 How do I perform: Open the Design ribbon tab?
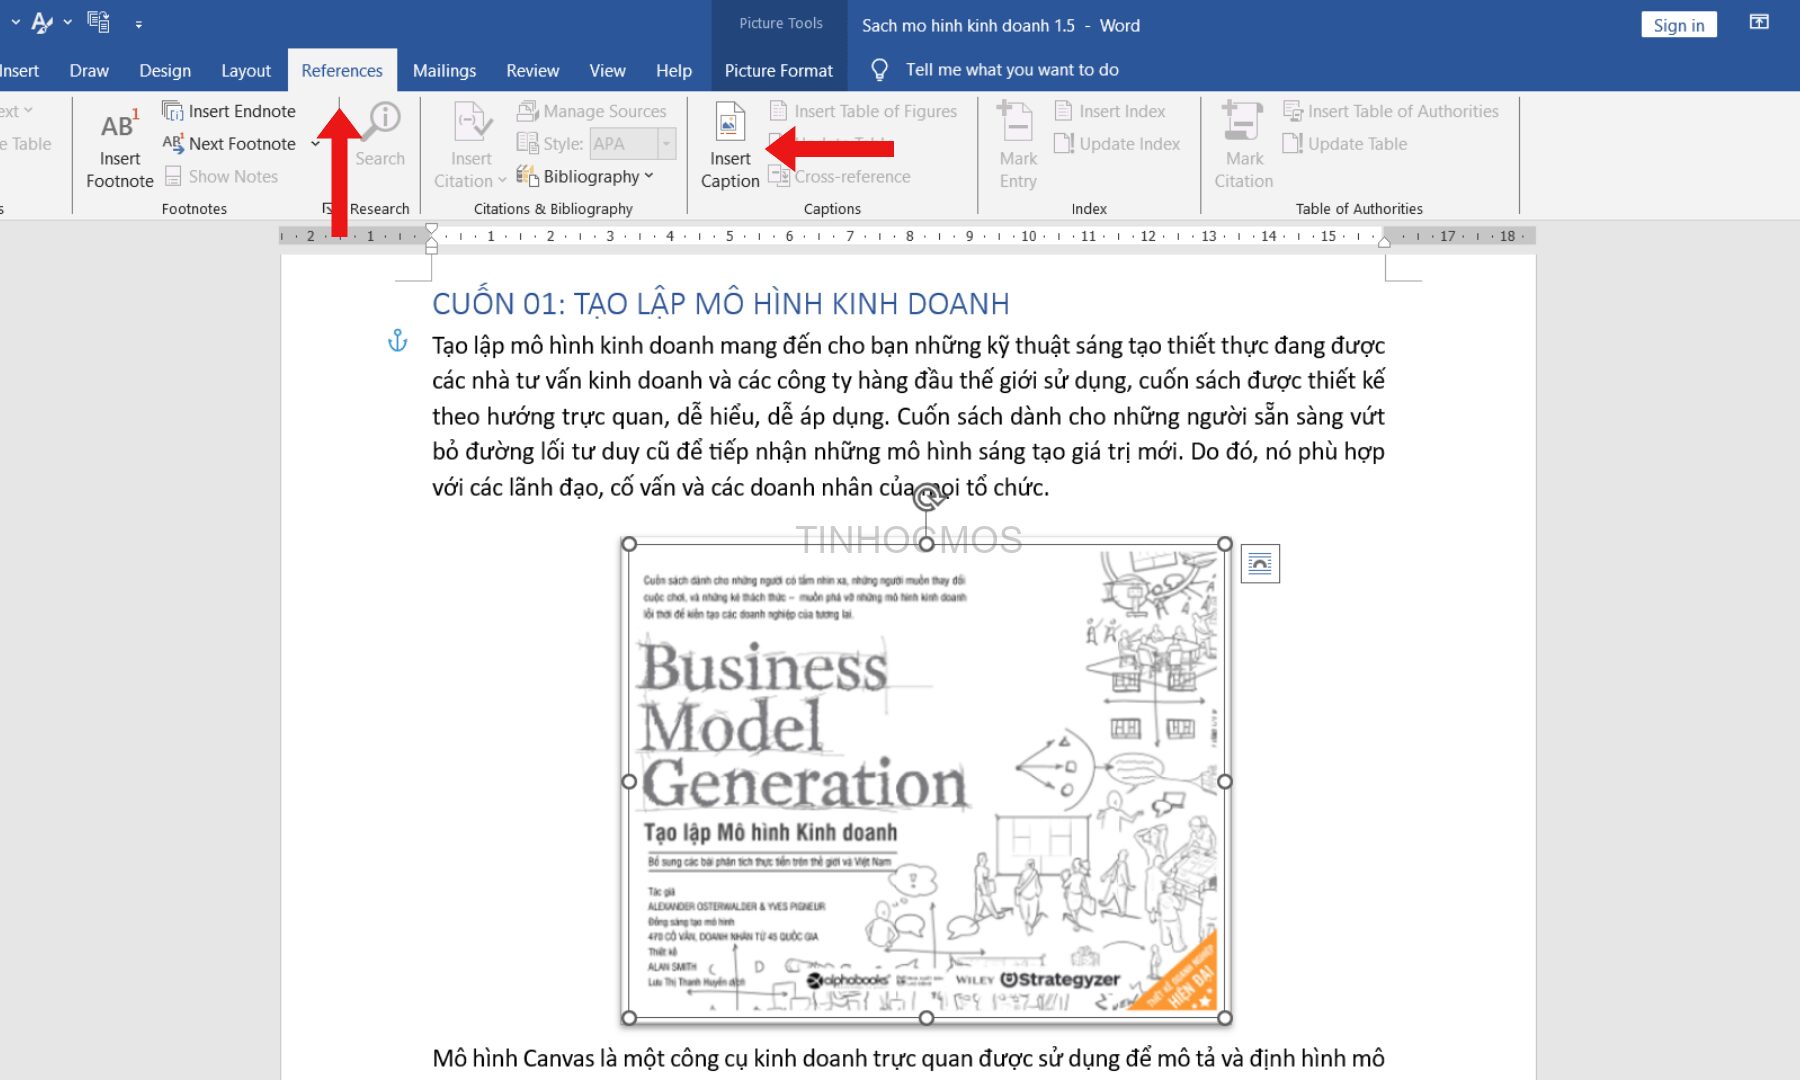(x=165, y=70)
